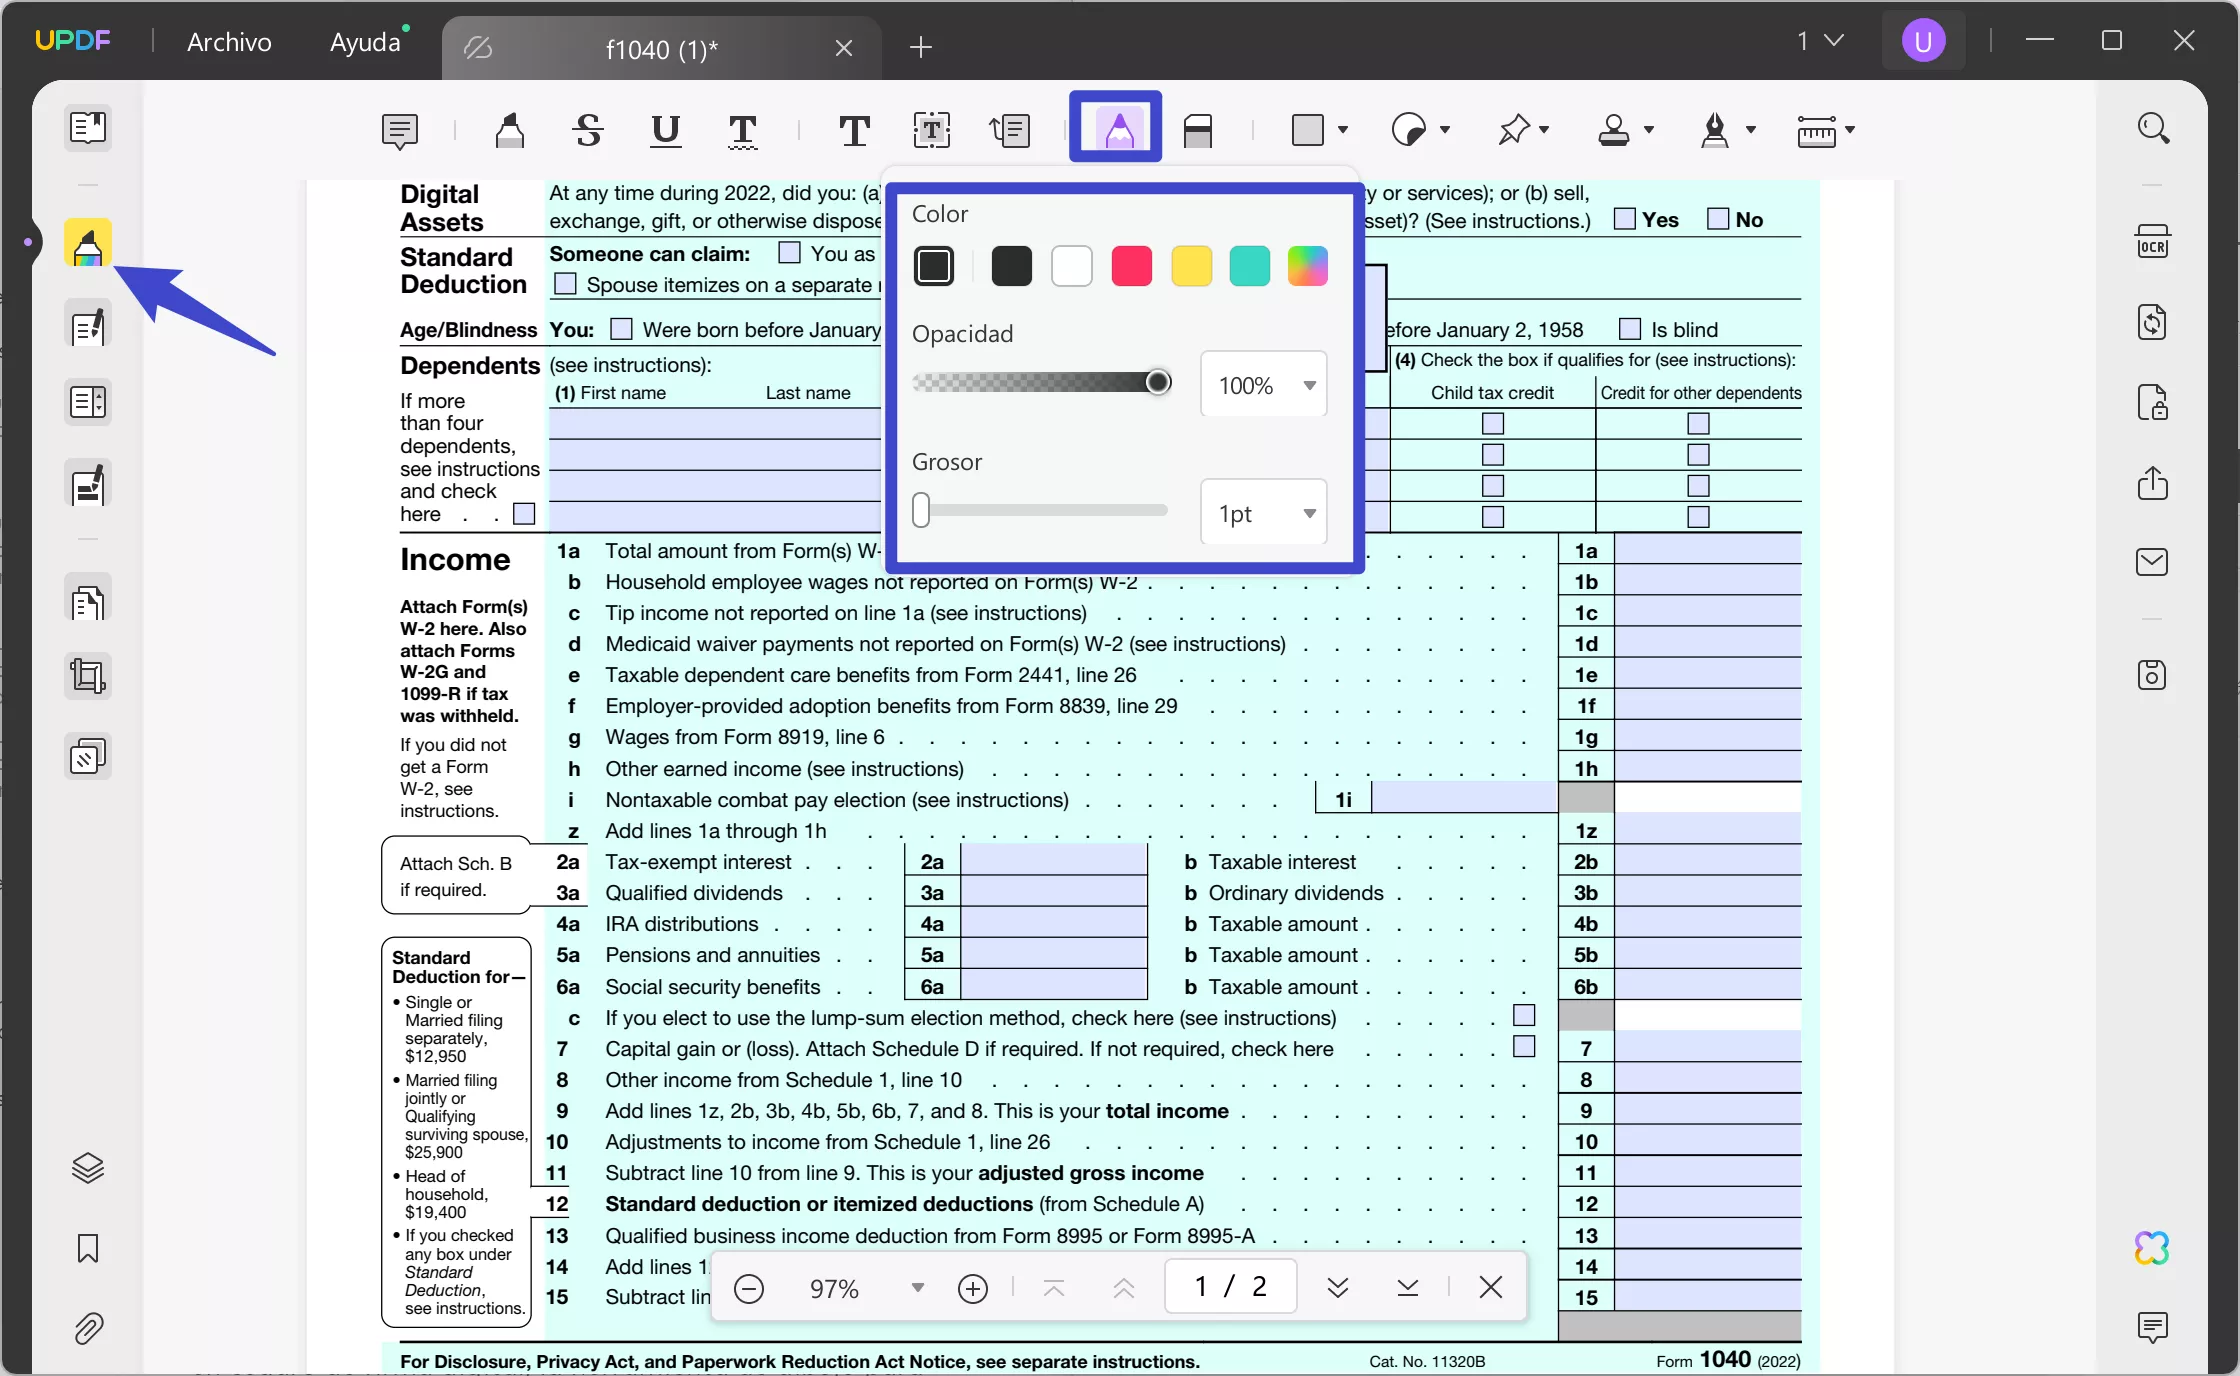Viewport: 2240px width, 1376px height.
Task: Pick the yellow color swatch
Action: [1191, 266]
